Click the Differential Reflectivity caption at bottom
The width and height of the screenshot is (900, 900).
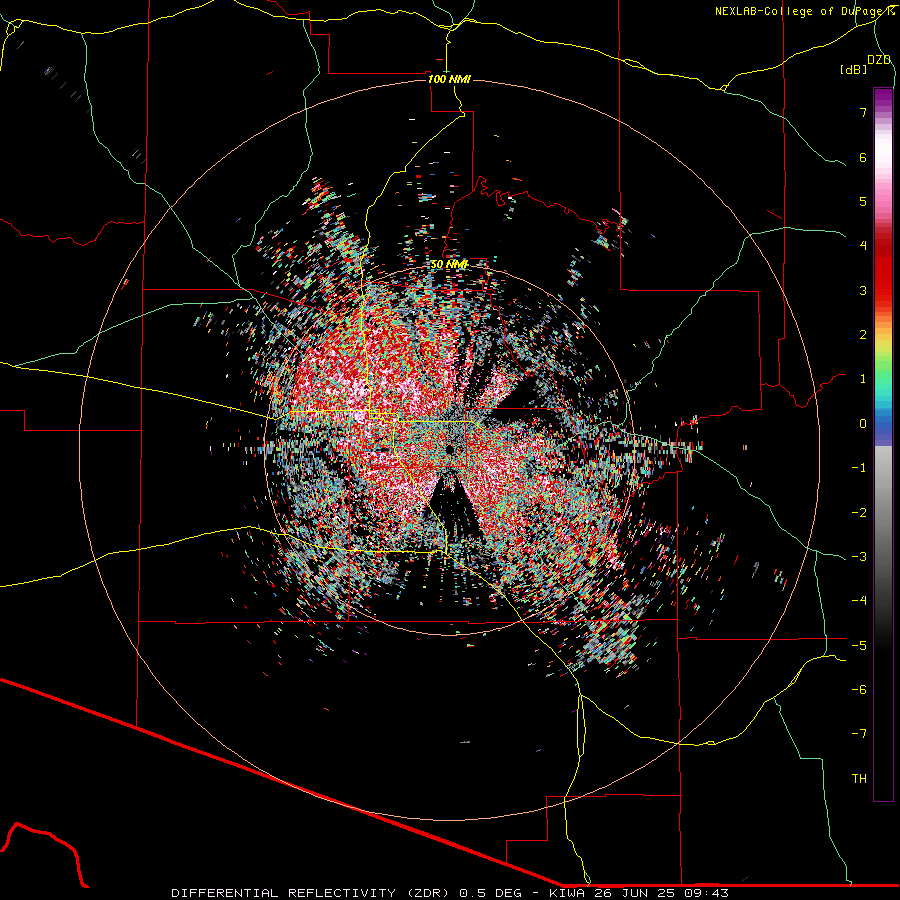[x=450, y=893]
